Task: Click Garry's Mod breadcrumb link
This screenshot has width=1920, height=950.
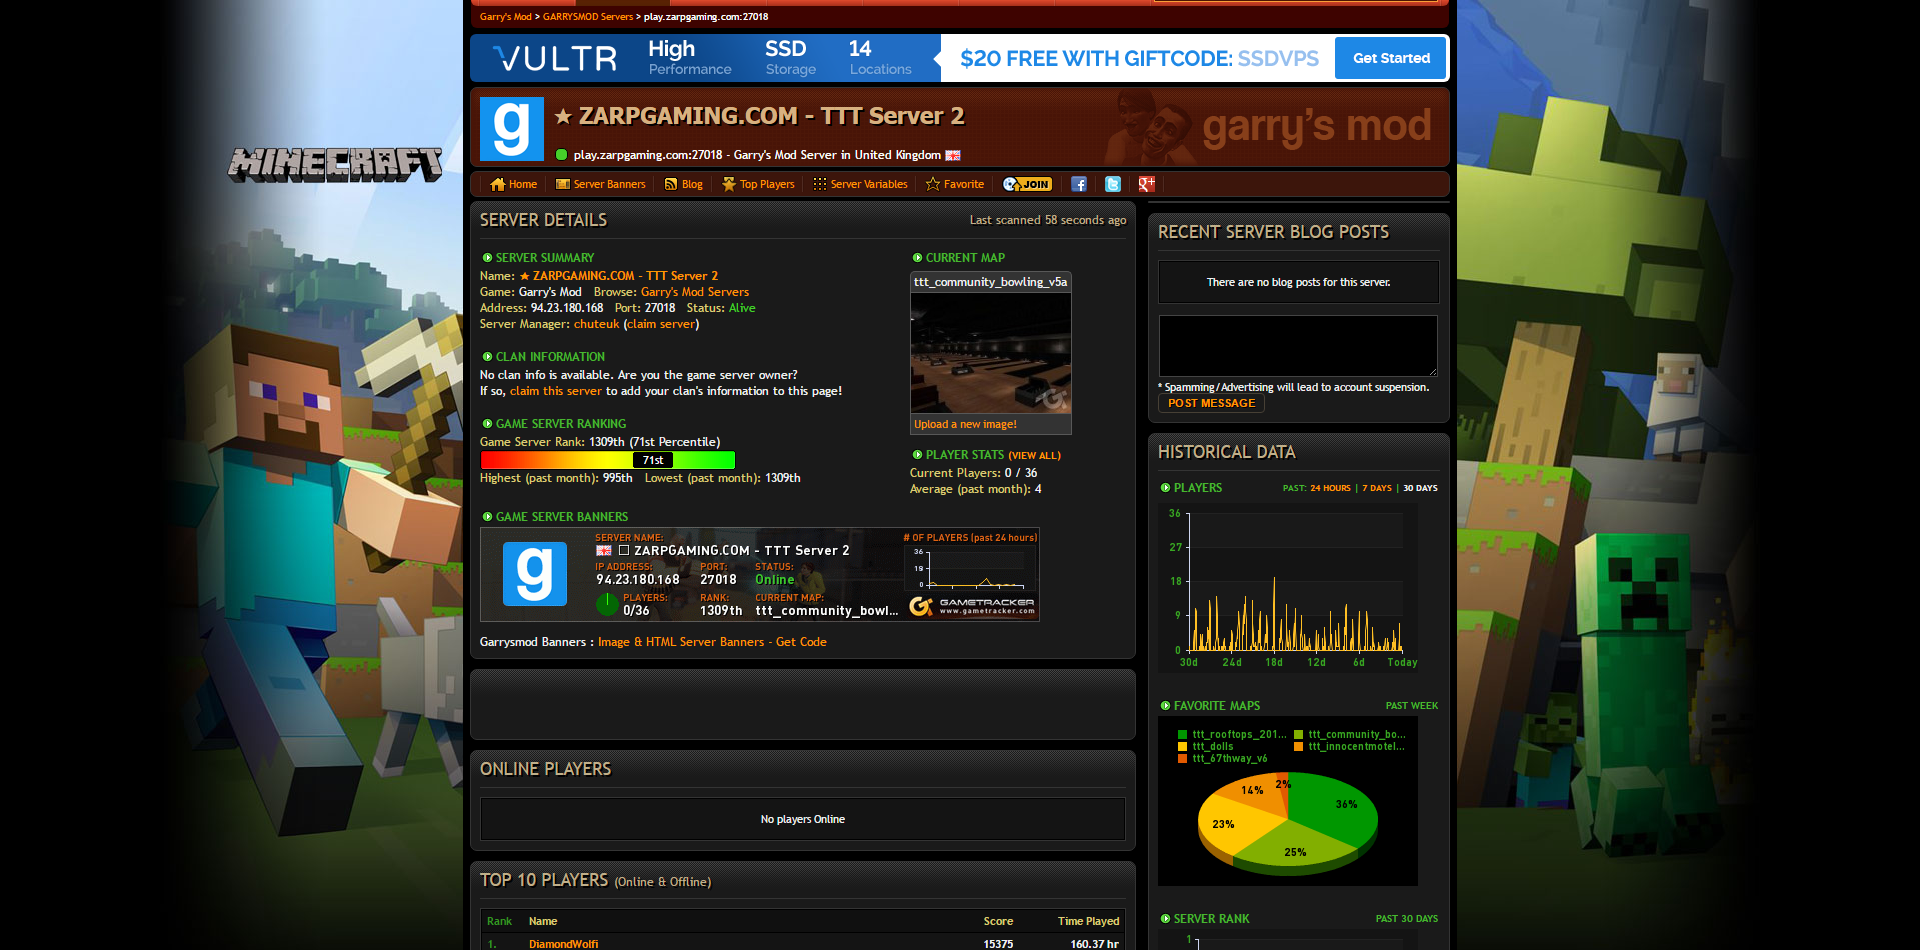Action: pyautogui.click(x=506, y=17)
